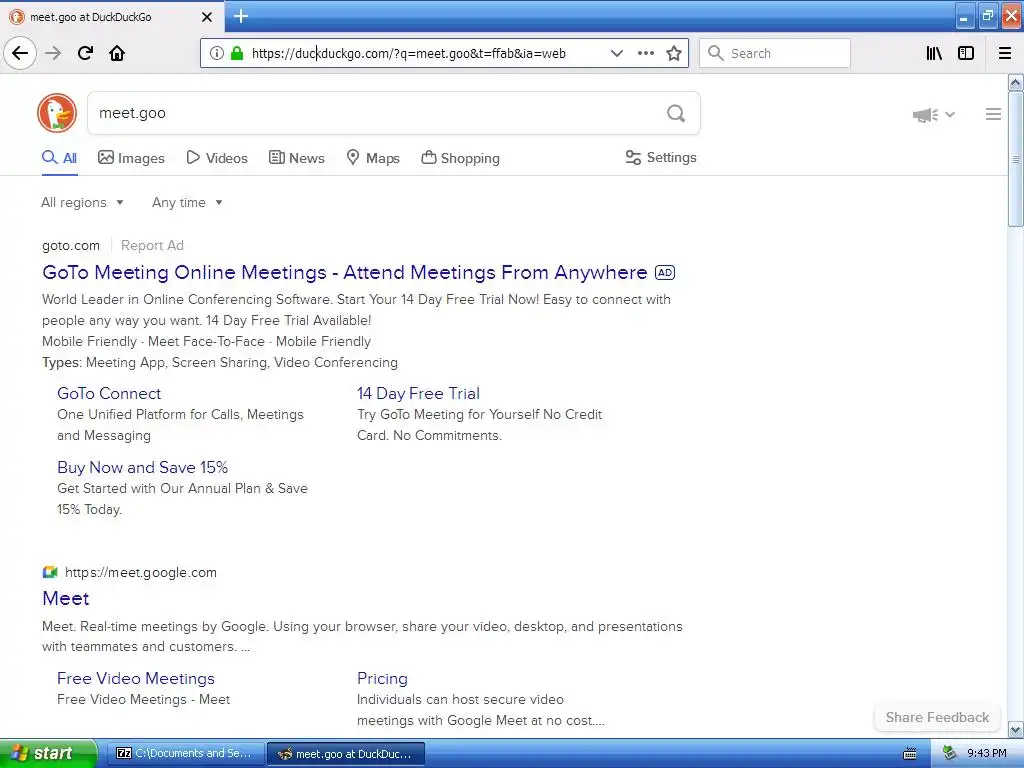Open the Firefox home page

[x=117, y=53]
